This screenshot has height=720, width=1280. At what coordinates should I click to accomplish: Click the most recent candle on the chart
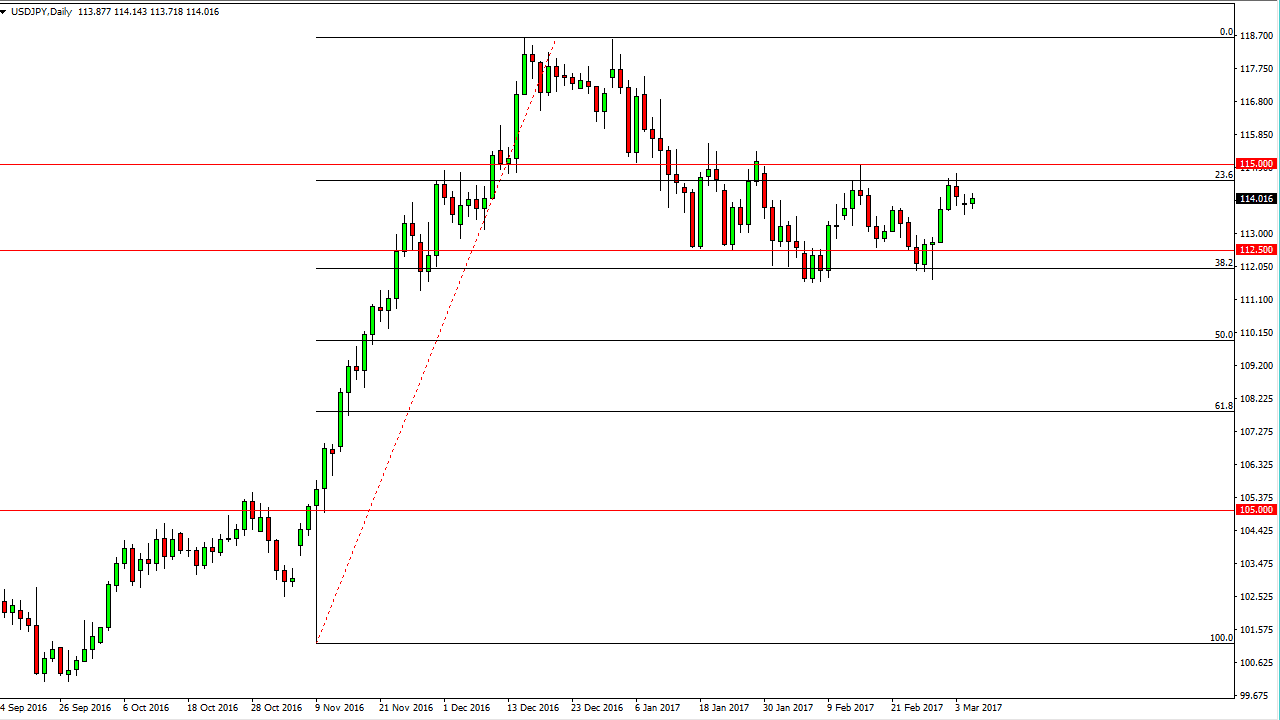(x=972, y=200)
